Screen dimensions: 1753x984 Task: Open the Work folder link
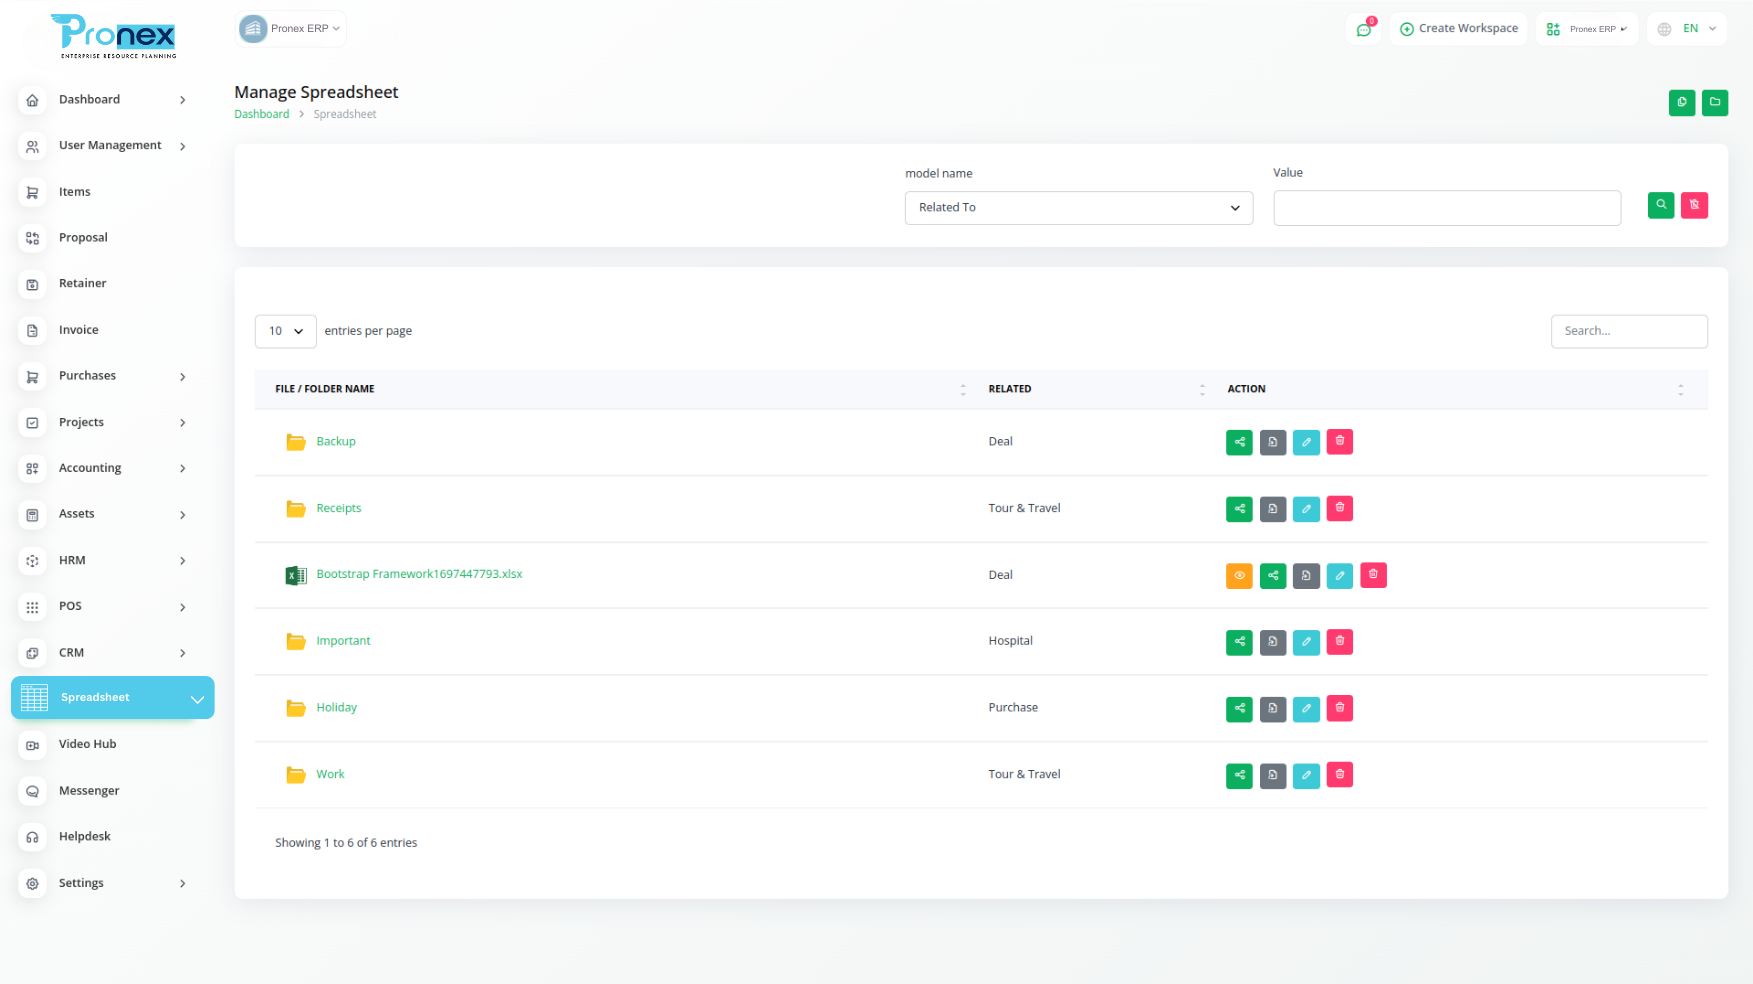[x=330, y=775]
